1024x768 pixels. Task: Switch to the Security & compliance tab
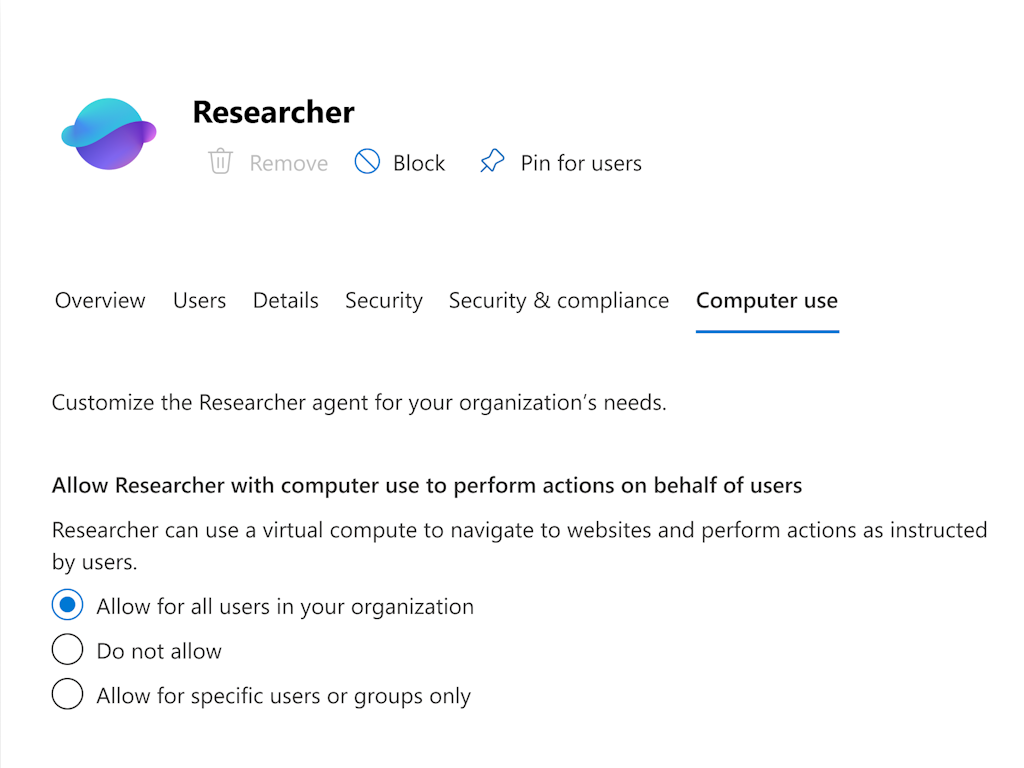coord(558,300)
